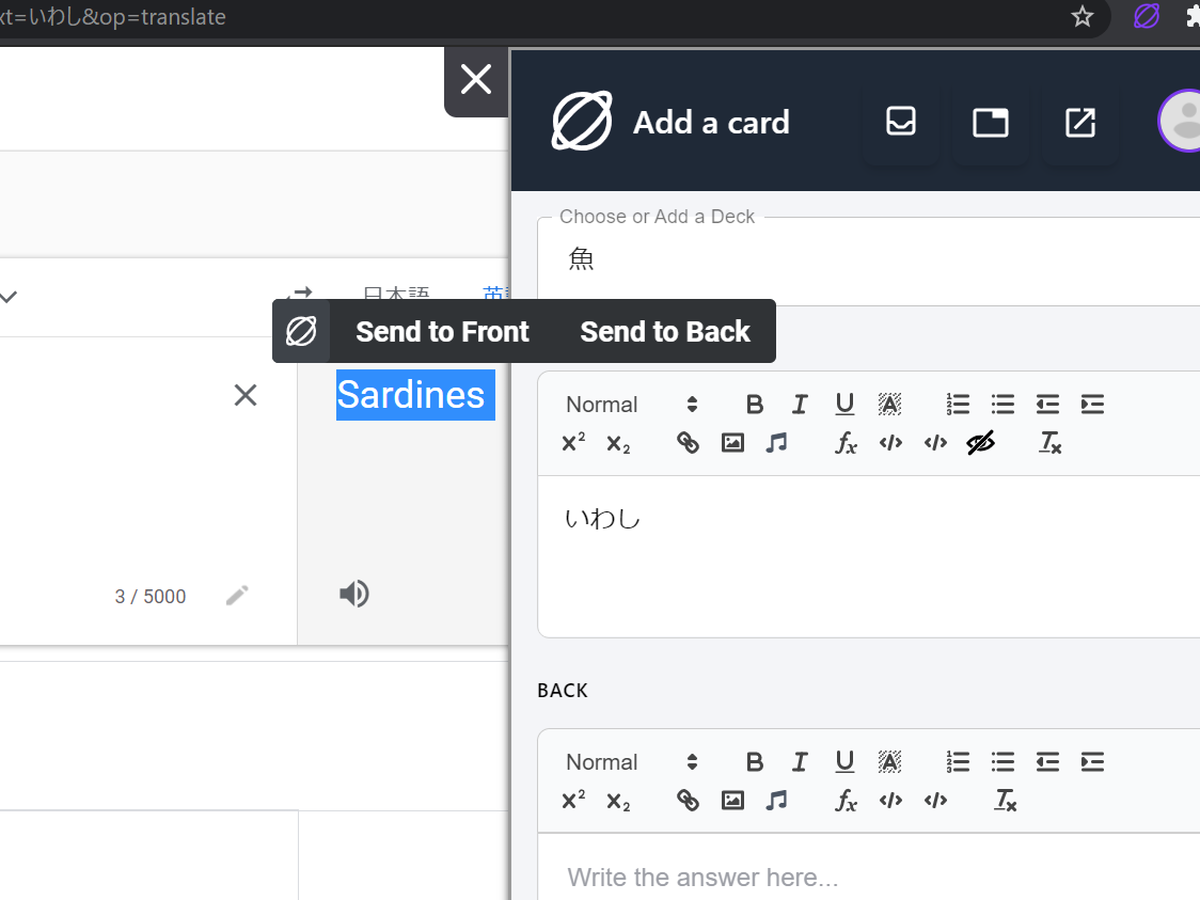Add audio with the music note in the back editor
The width and height of the screenshot is (1200, 900).
point(777,801)
